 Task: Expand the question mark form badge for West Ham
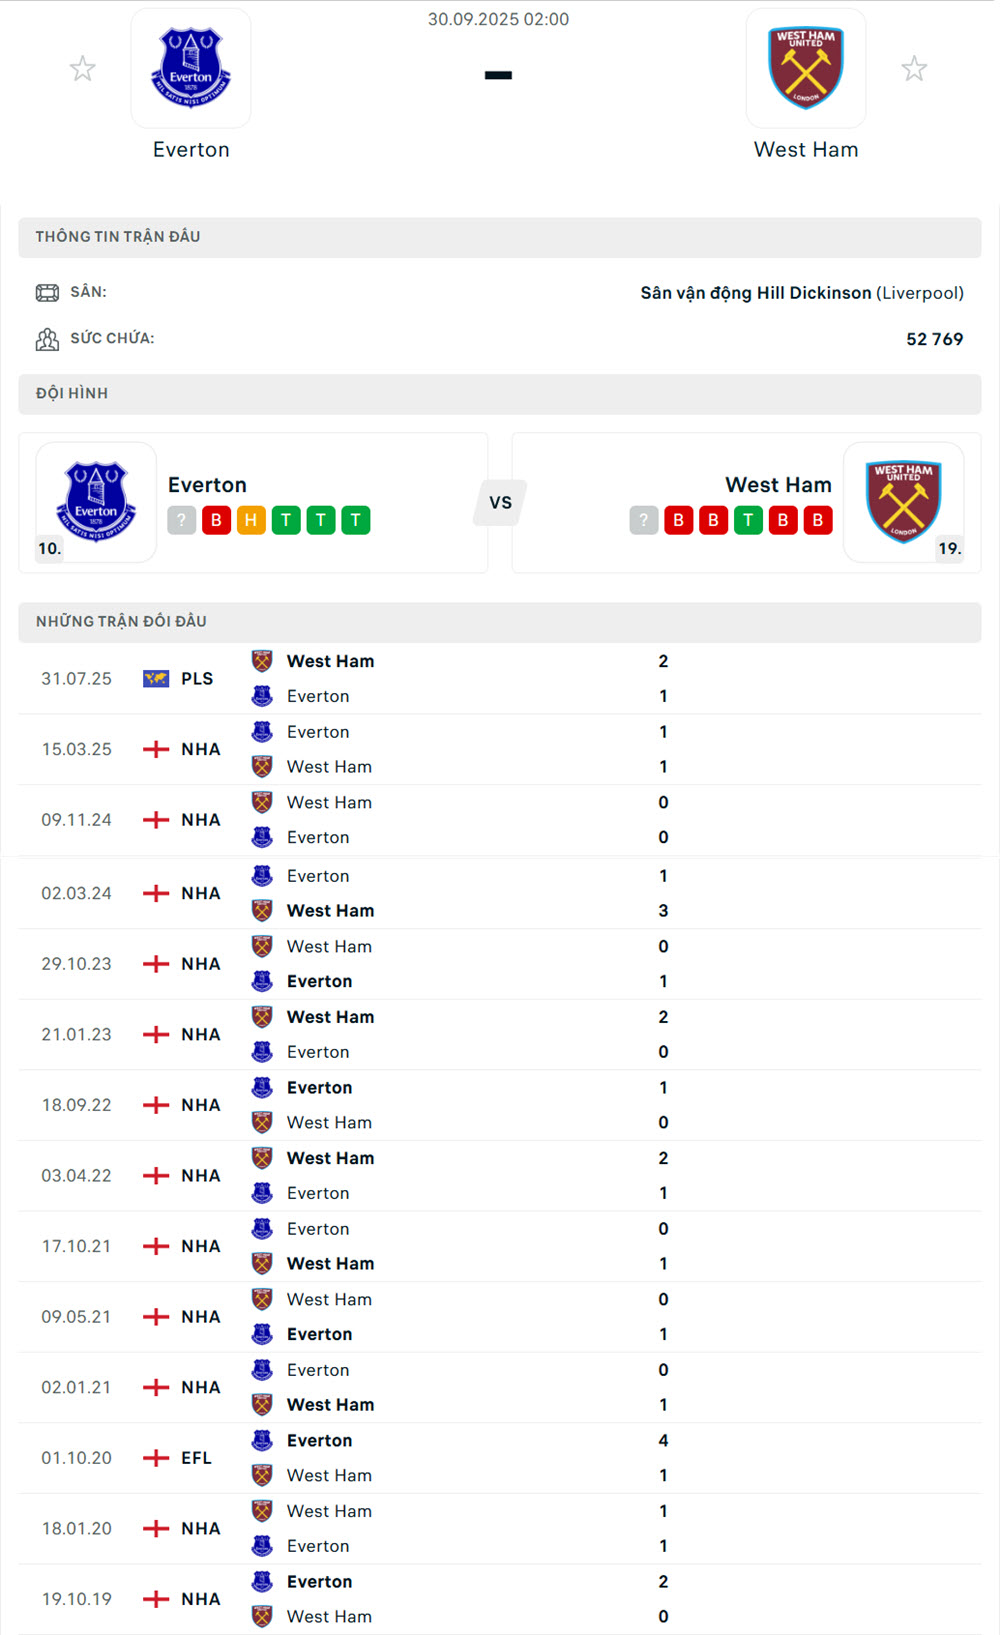pyautogui.click(x=641, y=520)
